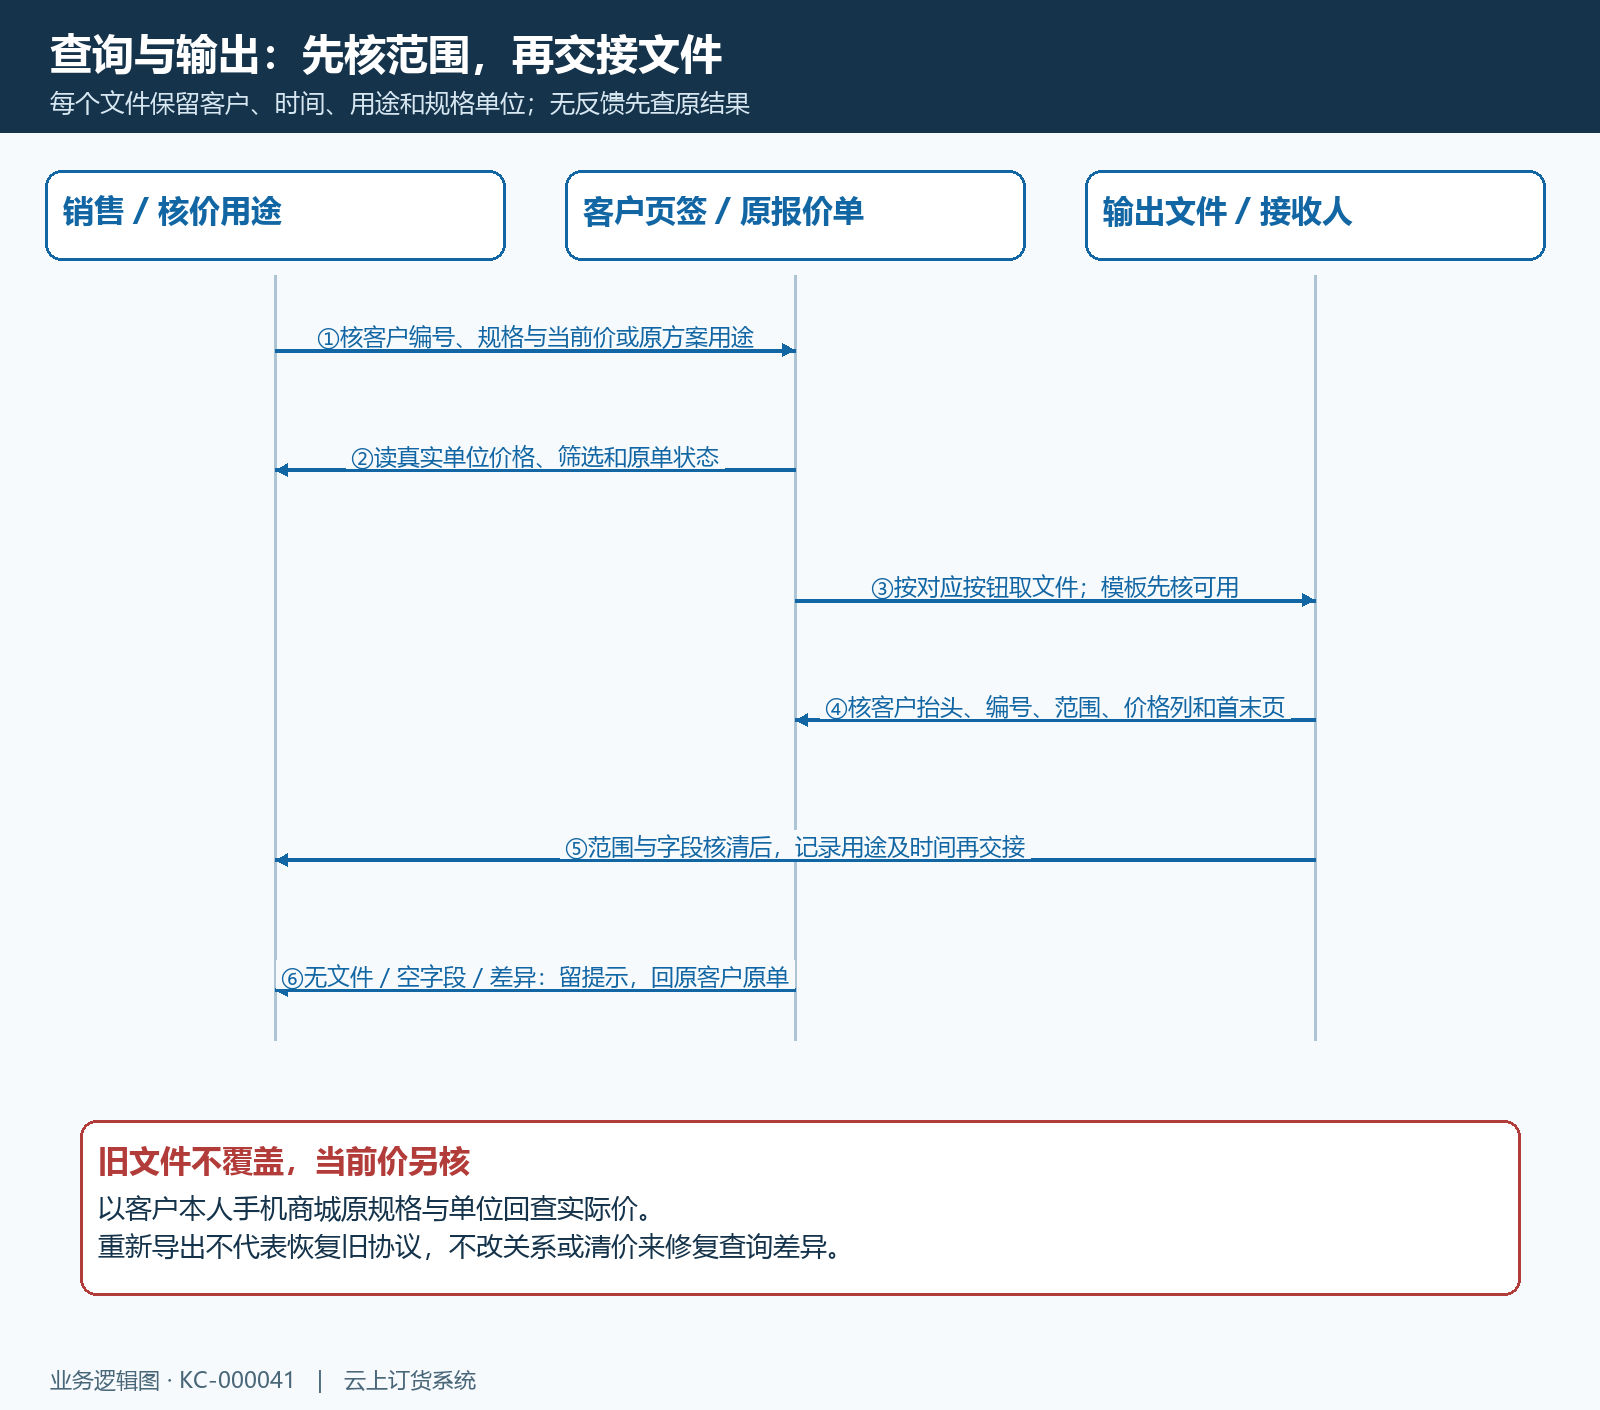Viewport: 1600px width, 1410px height.
Task: Click the title 查询与输出：先核范围，再交接文件
Action: 386,55
